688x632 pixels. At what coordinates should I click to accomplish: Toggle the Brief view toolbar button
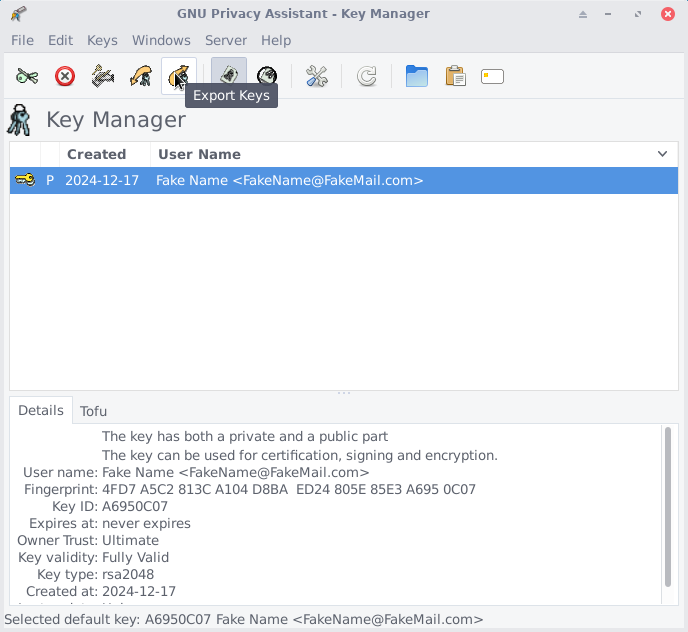point(229,75)
